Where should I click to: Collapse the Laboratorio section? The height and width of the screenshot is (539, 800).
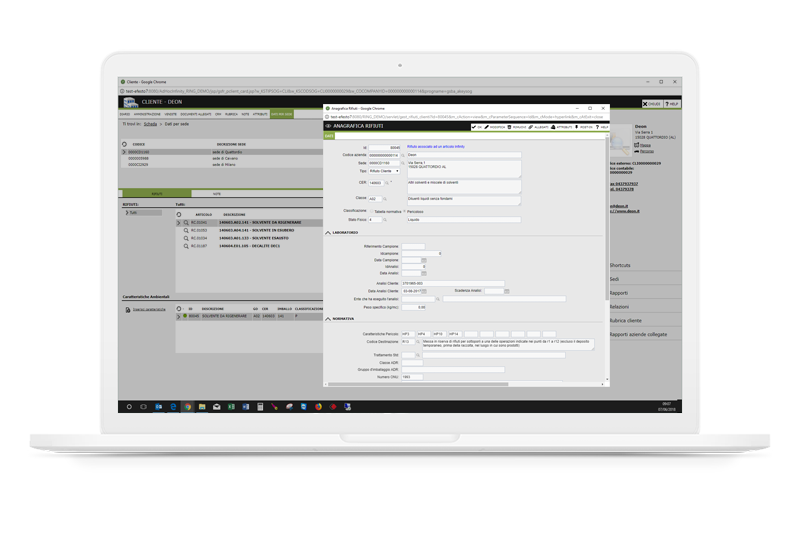pos(326,233)
